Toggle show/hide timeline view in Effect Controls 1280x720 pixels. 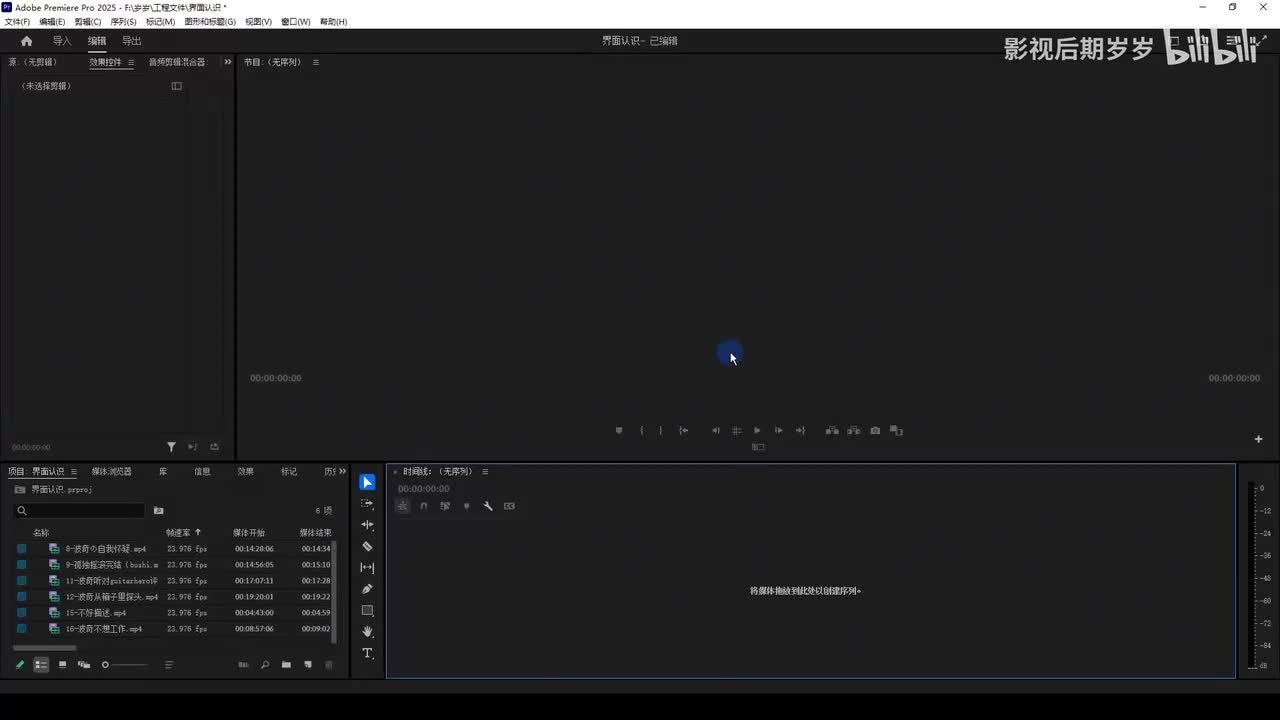(177, 86)
